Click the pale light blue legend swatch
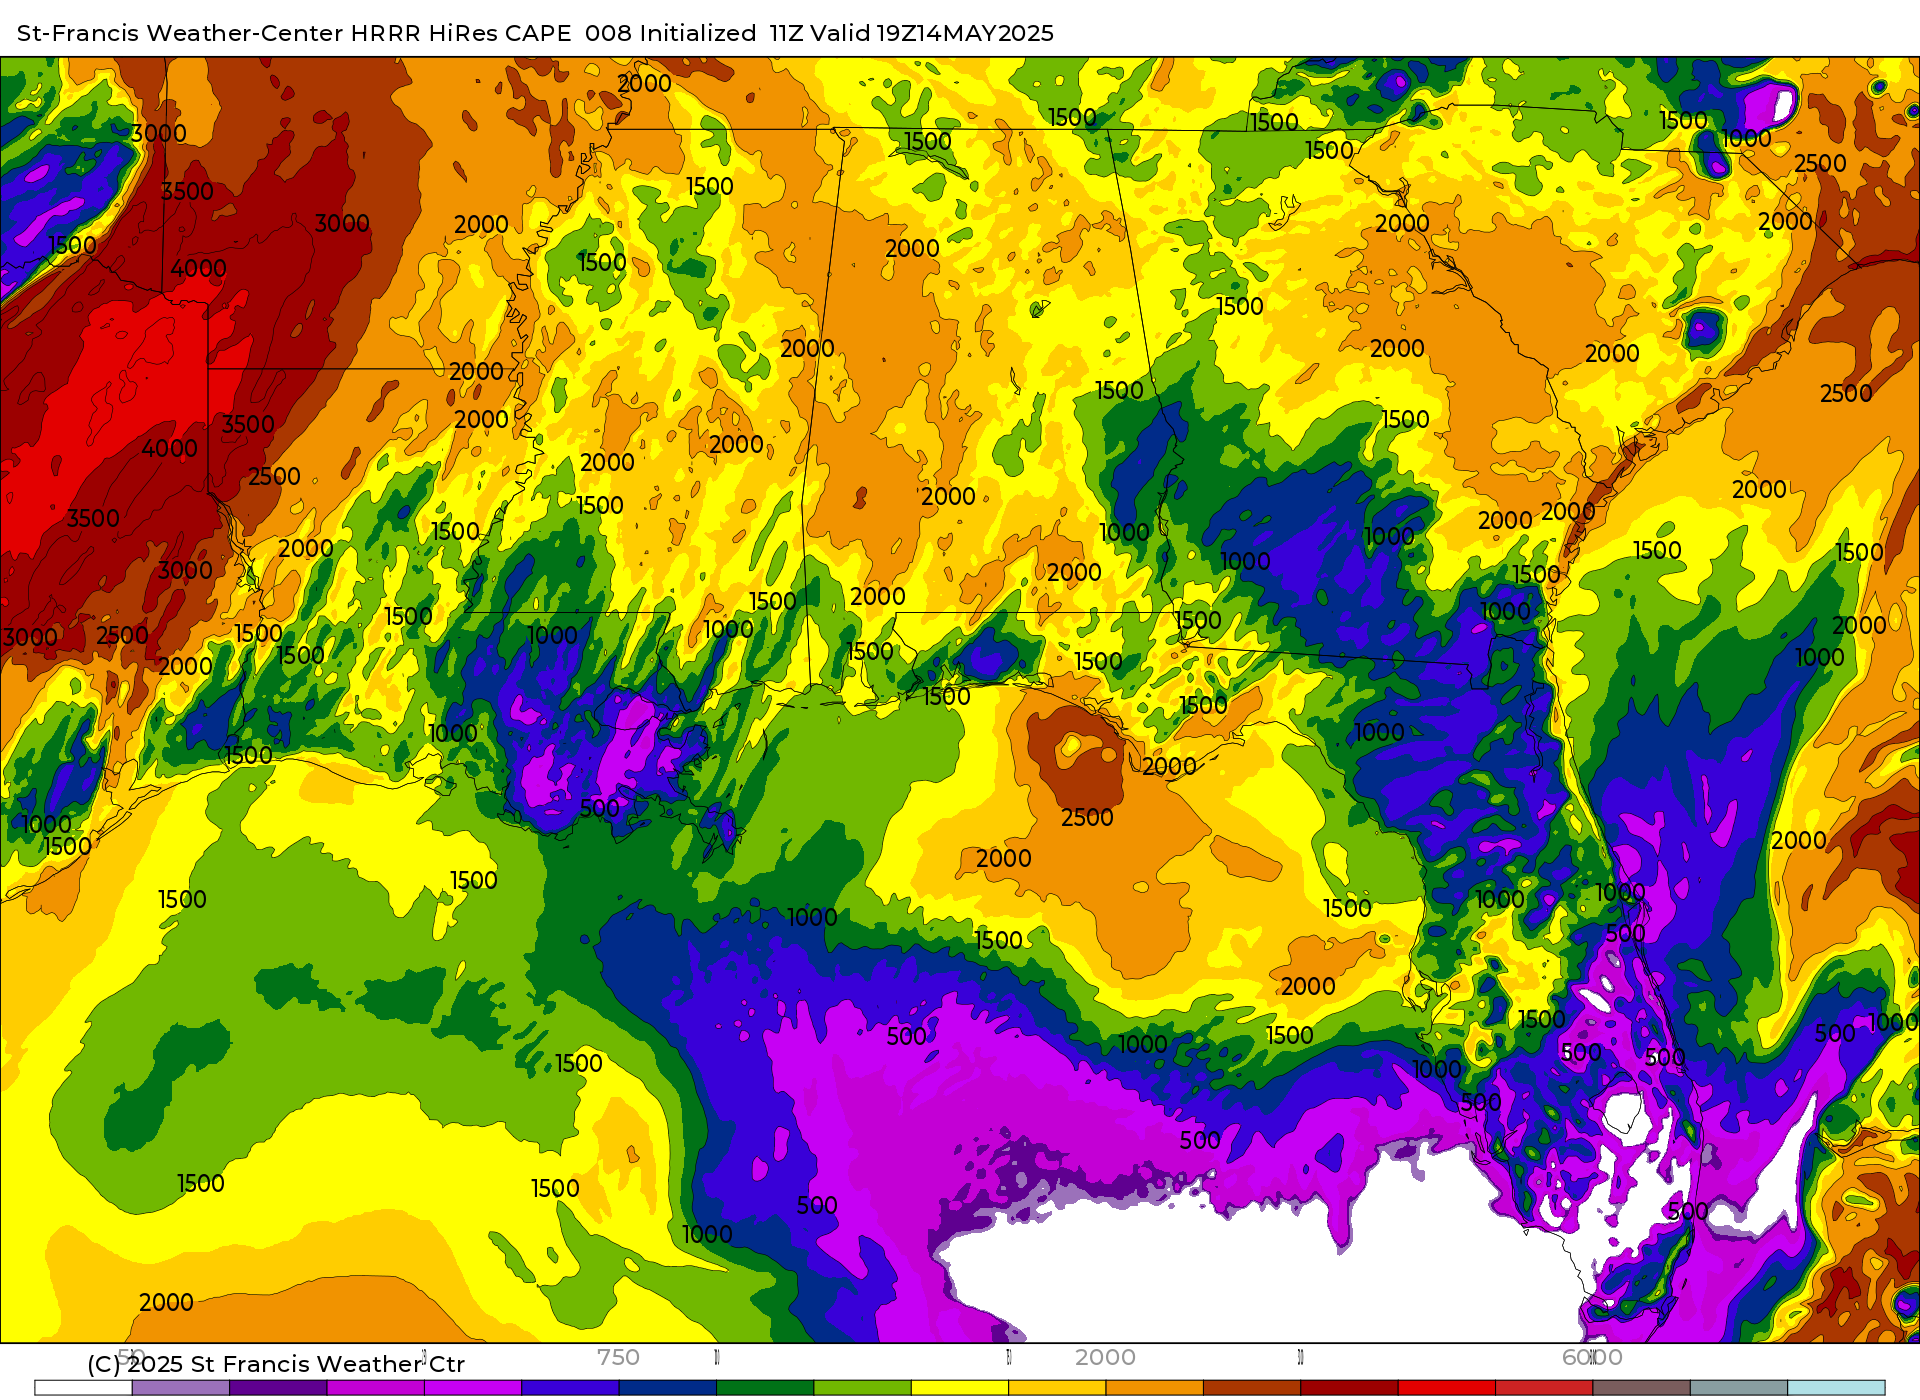1920x1400 pixels. 1836,1388
